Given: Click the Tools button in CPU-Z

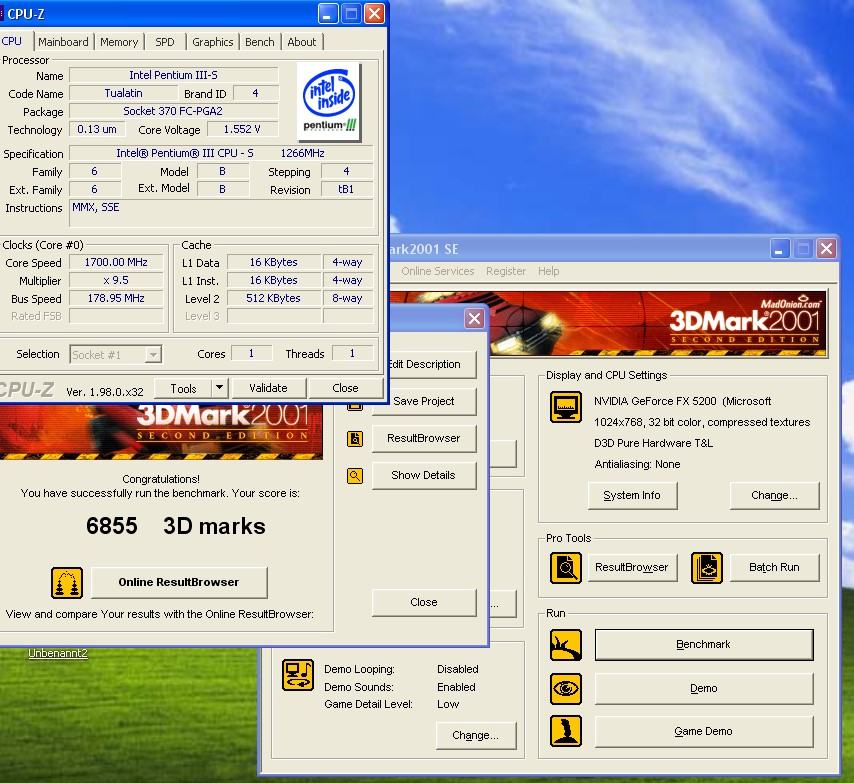Looking at the screenshot, I should click(183, 388).
